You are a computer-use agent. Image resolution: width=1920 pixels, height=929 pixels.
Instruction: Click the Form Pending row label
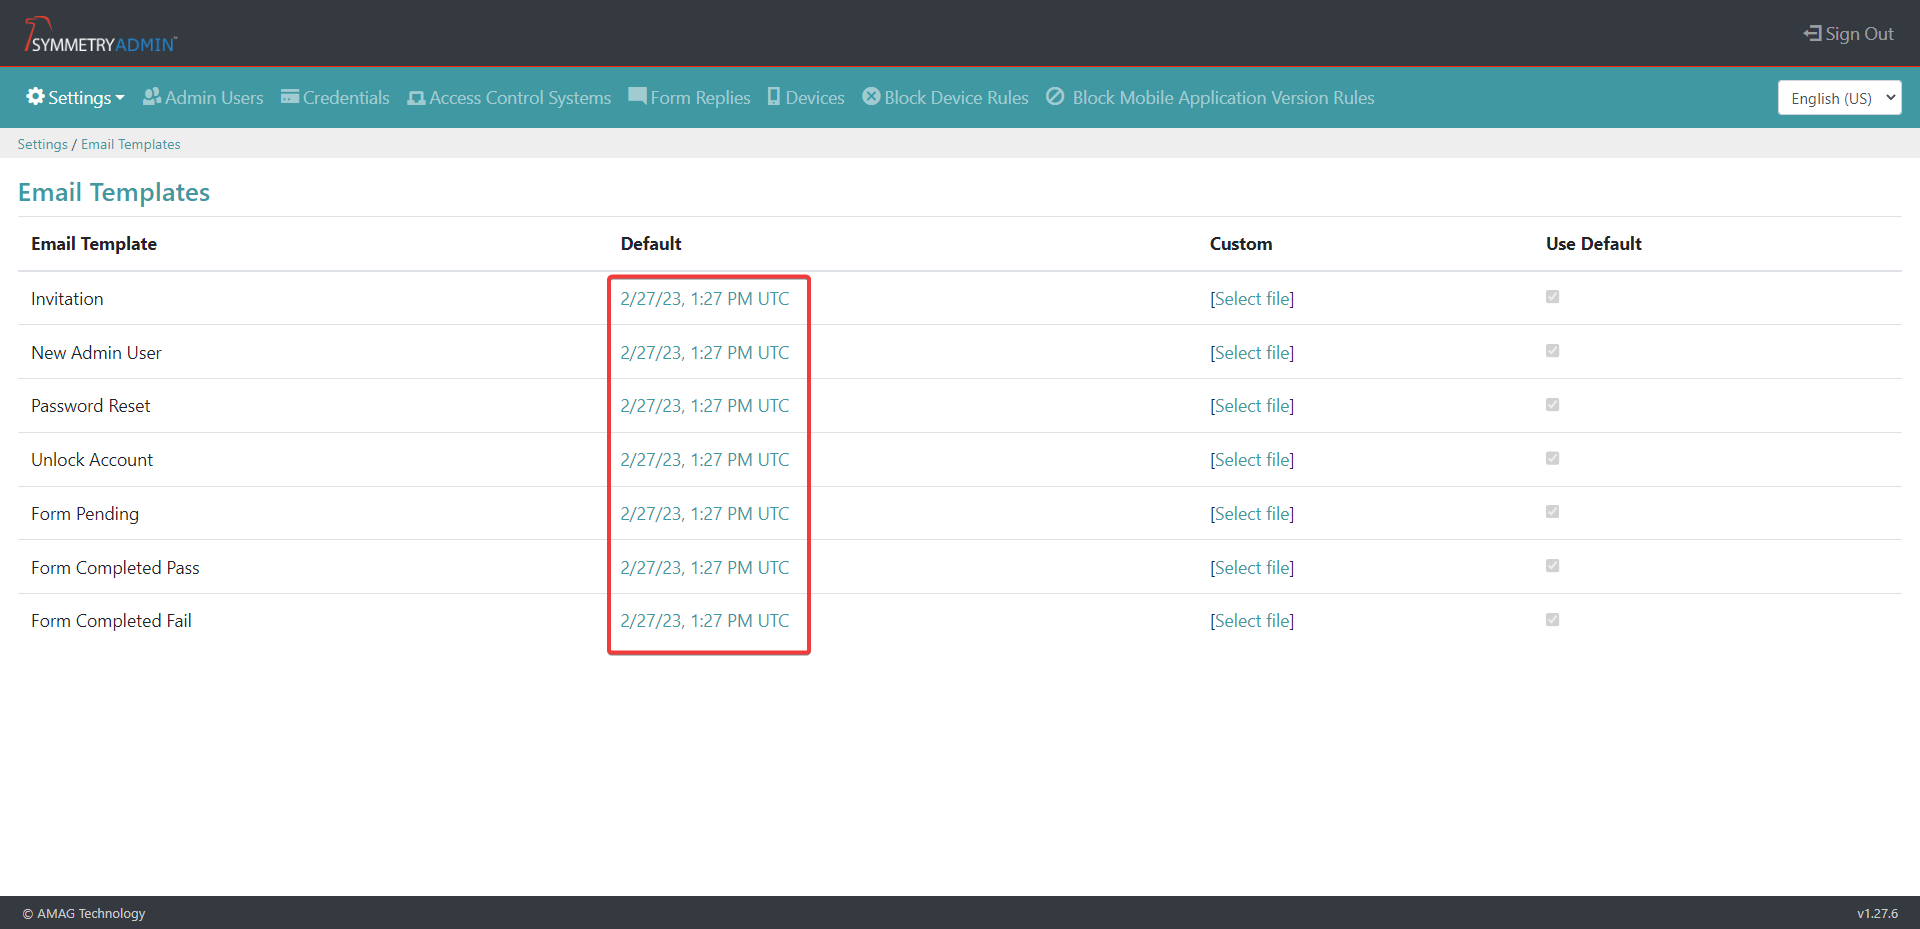coord(85,513)
